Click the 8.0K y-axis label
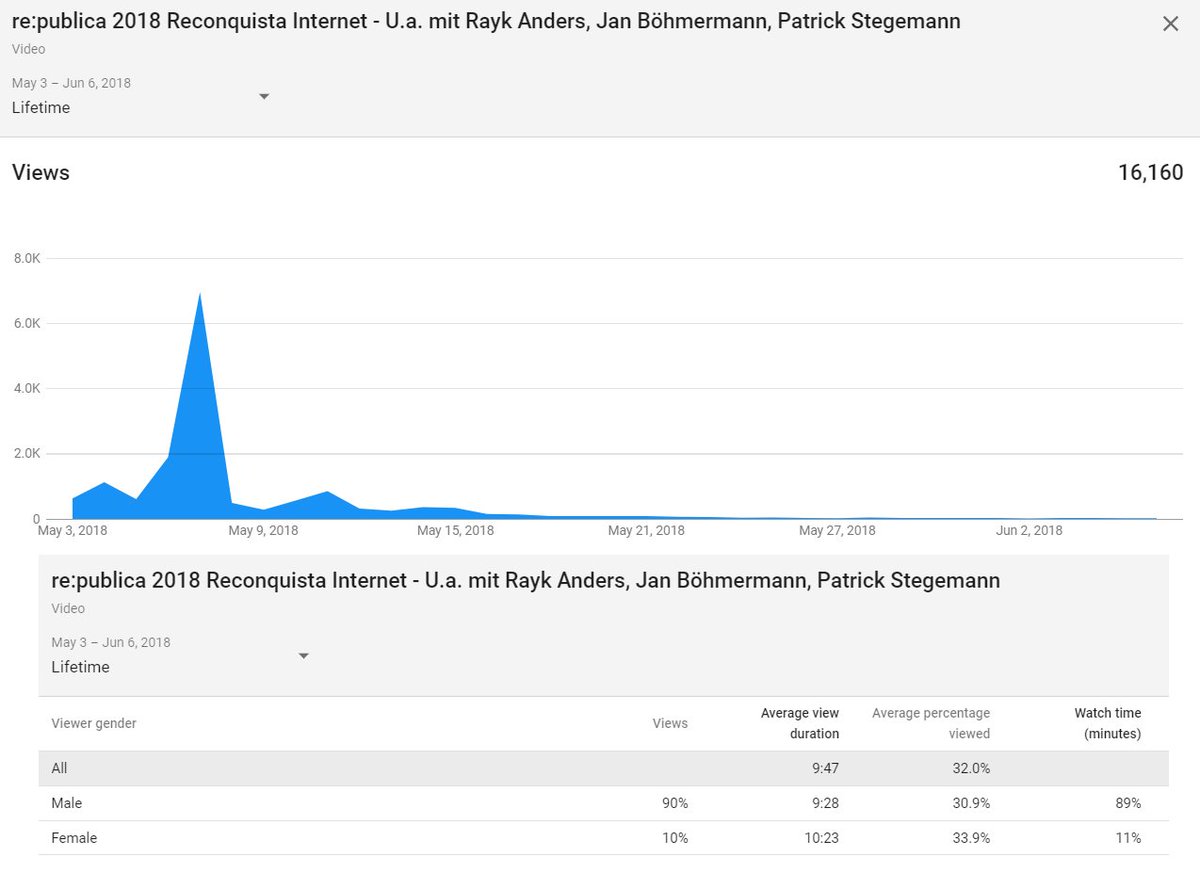The height and width of the screenshot is (873, 1200). (27, 258)
